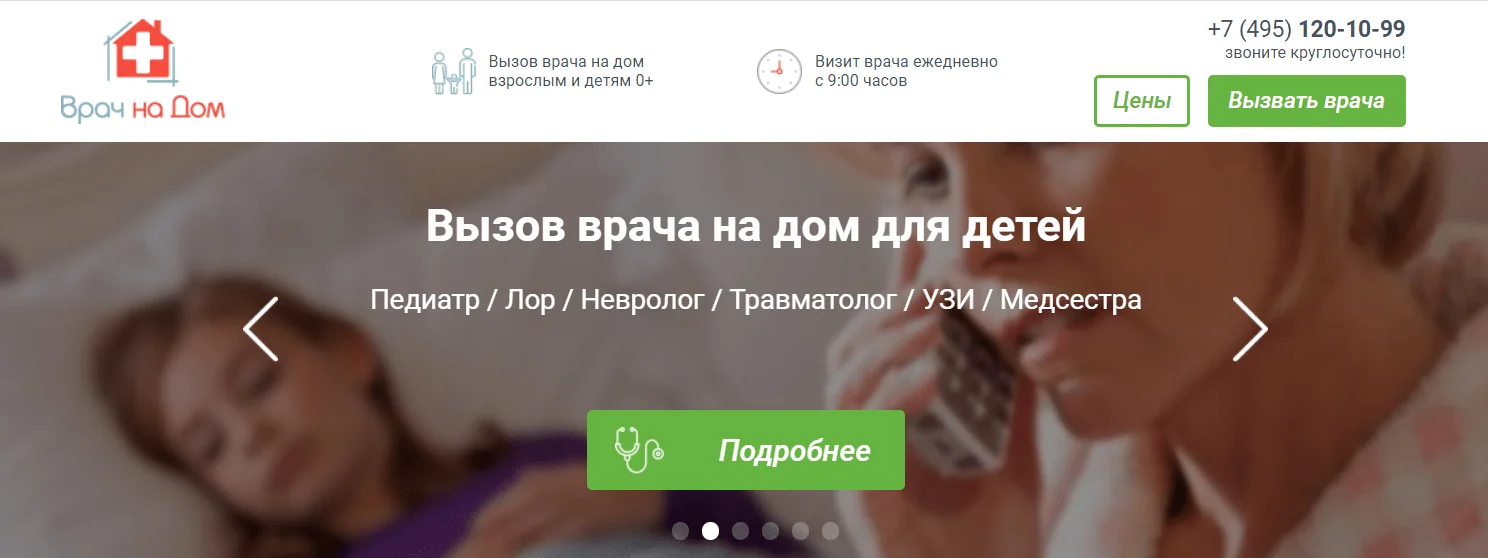Click the Вызов врача на дом для детей heading

(756, 226)
